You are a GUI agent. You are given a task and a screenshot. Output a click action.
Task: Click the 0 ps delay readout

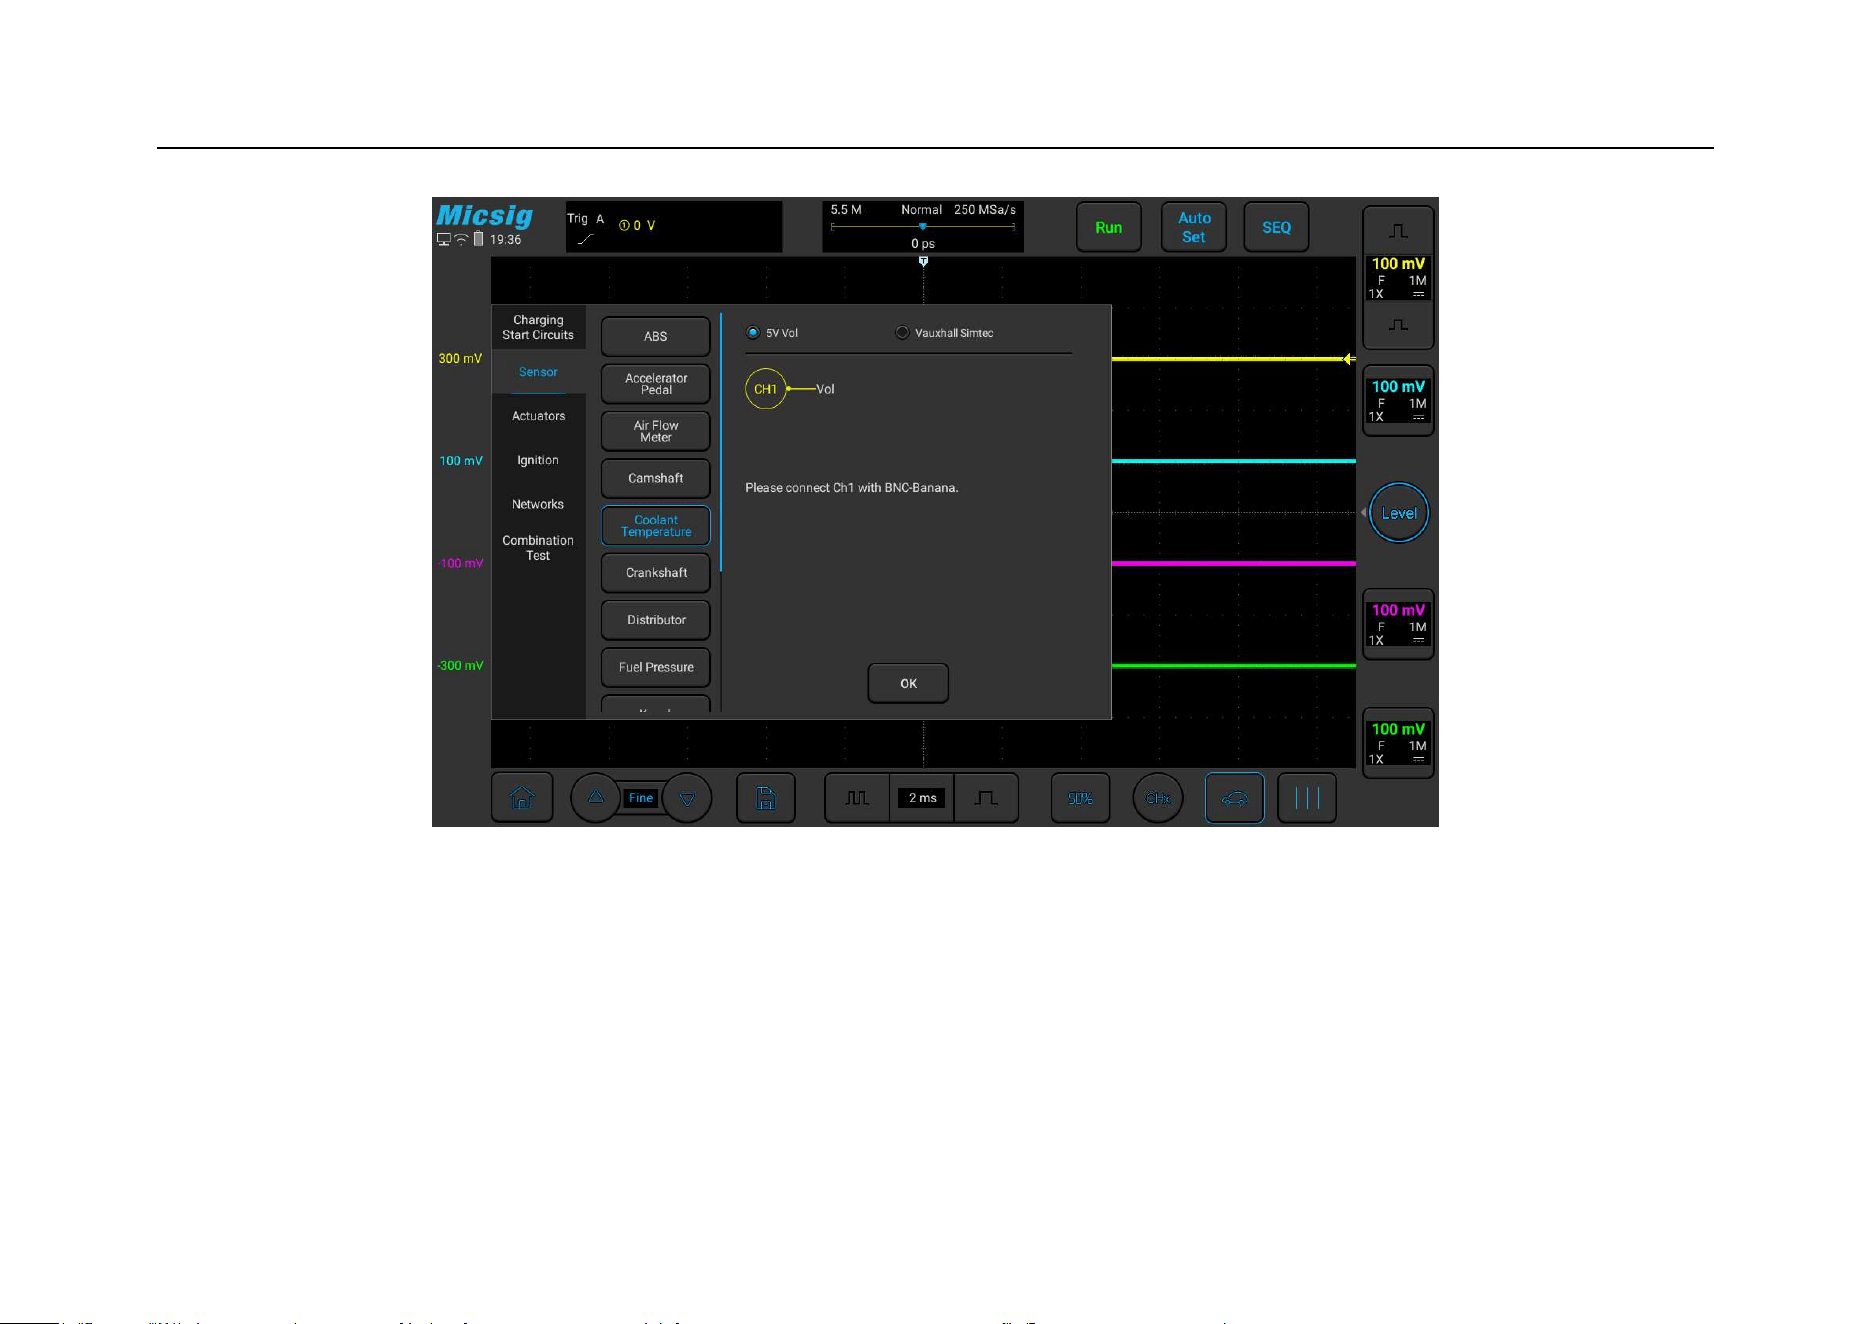point(922,244)
